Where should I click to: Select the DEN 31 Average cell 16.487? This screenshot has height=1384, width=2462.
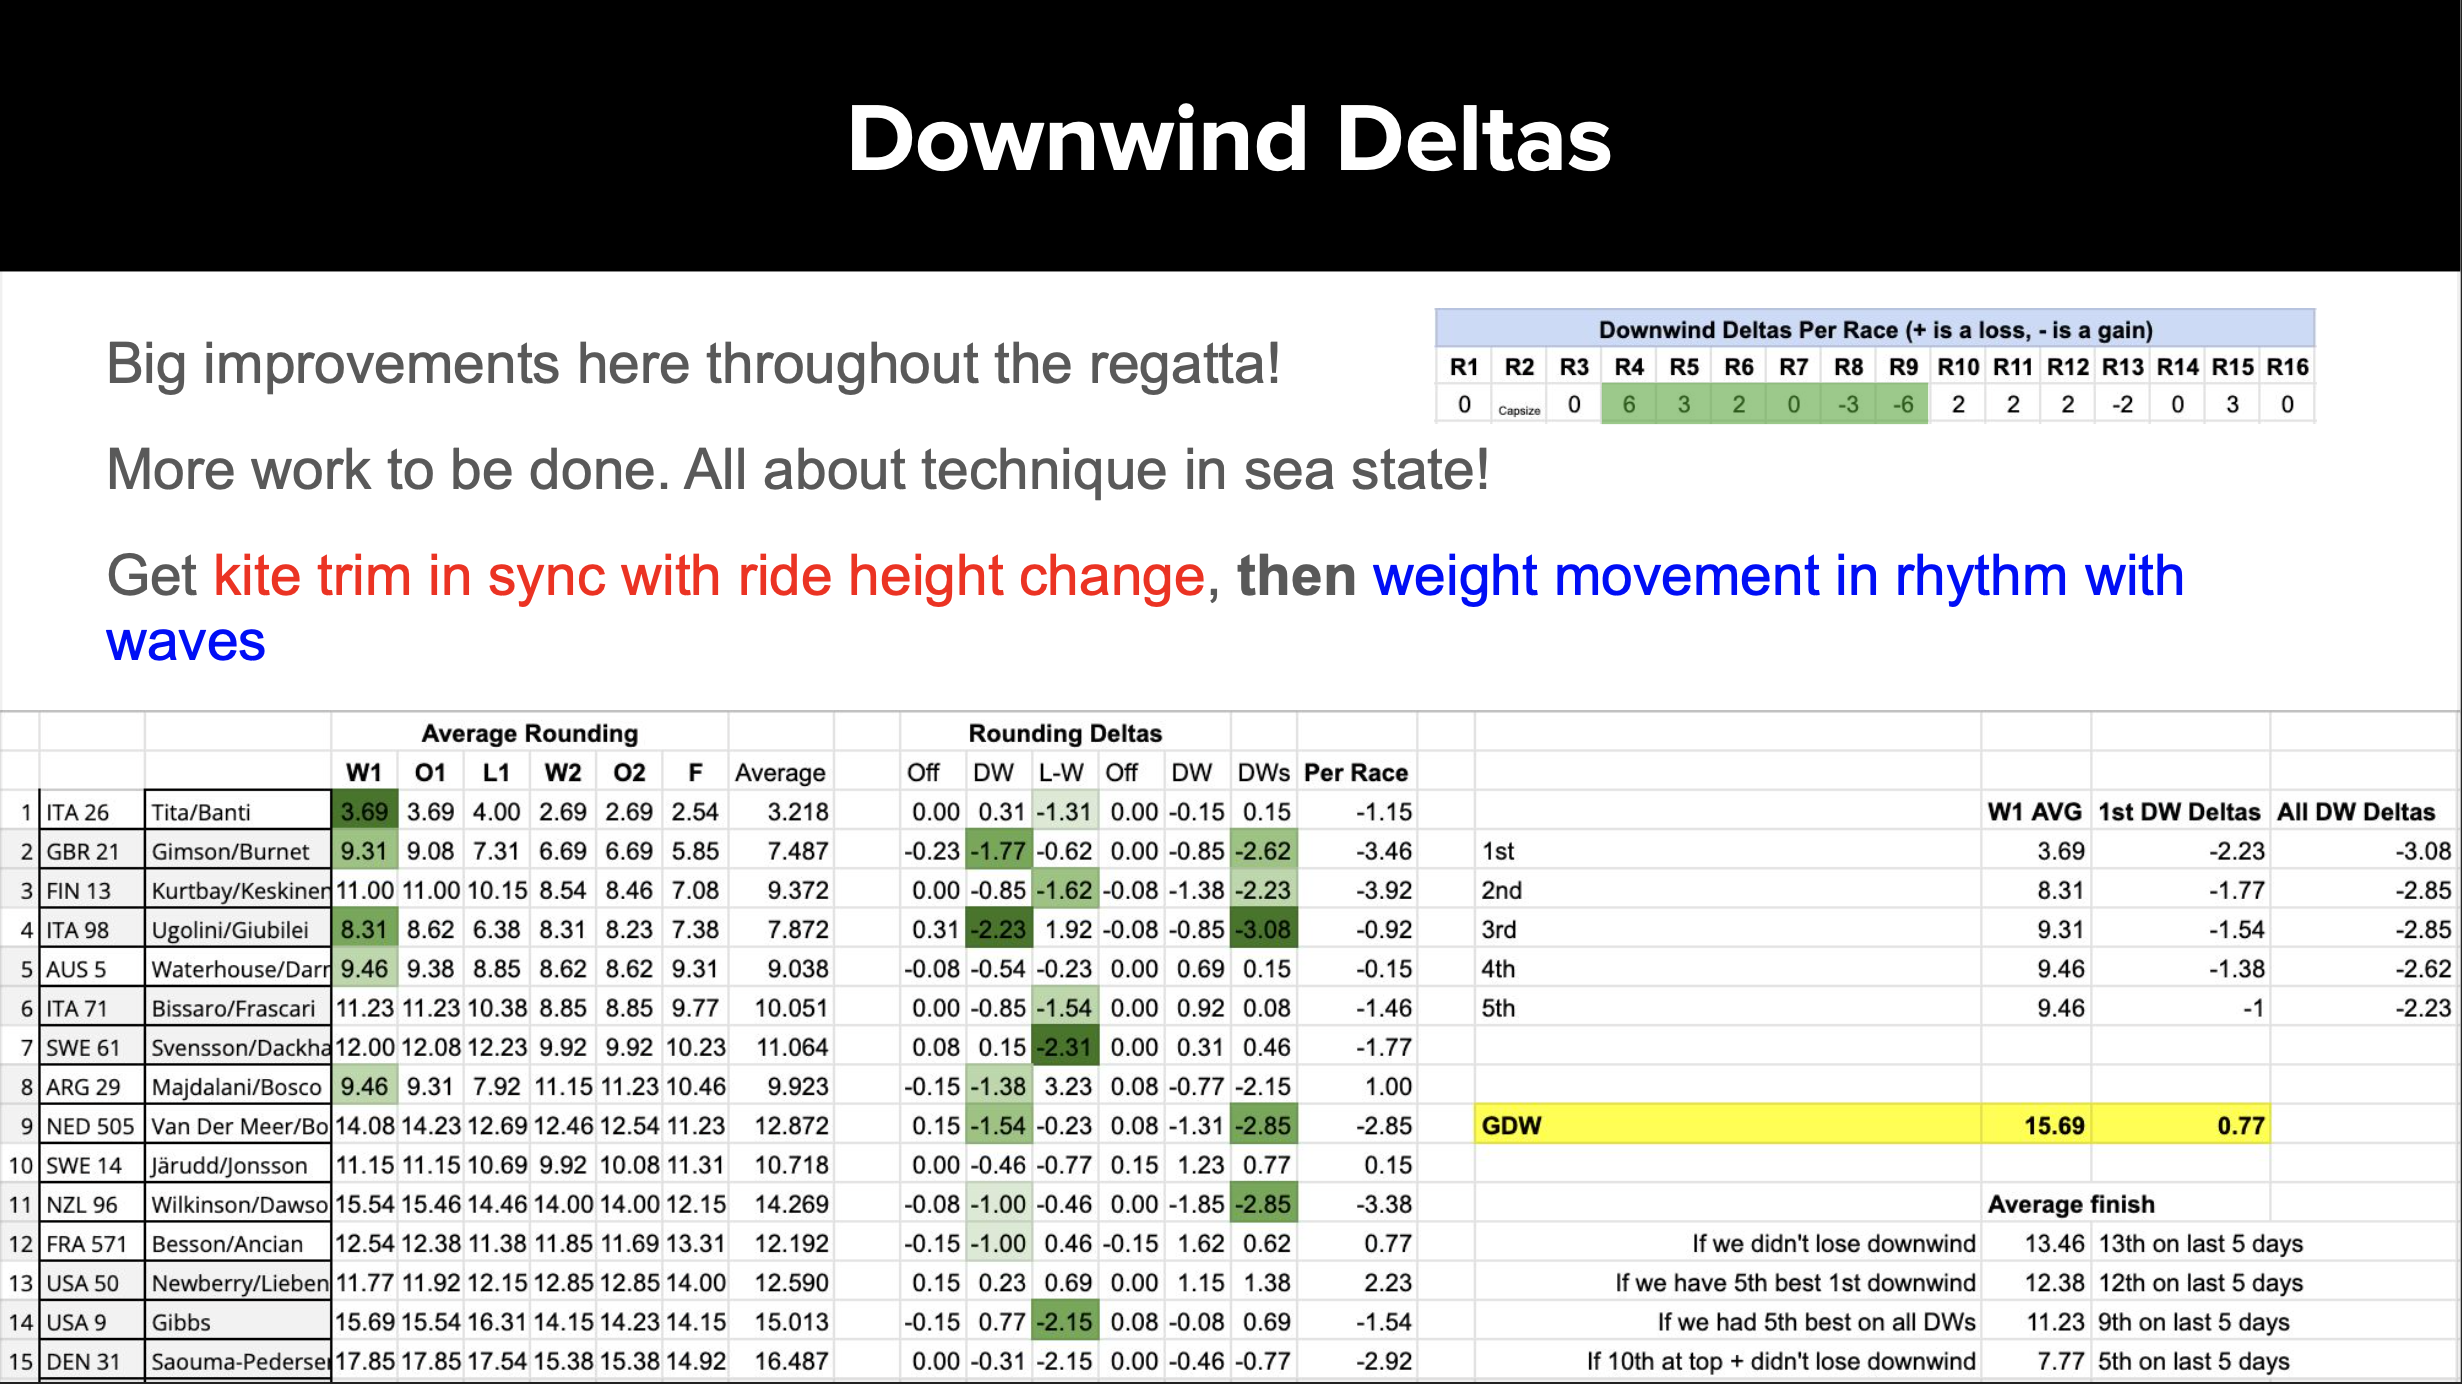[781, 1361]
